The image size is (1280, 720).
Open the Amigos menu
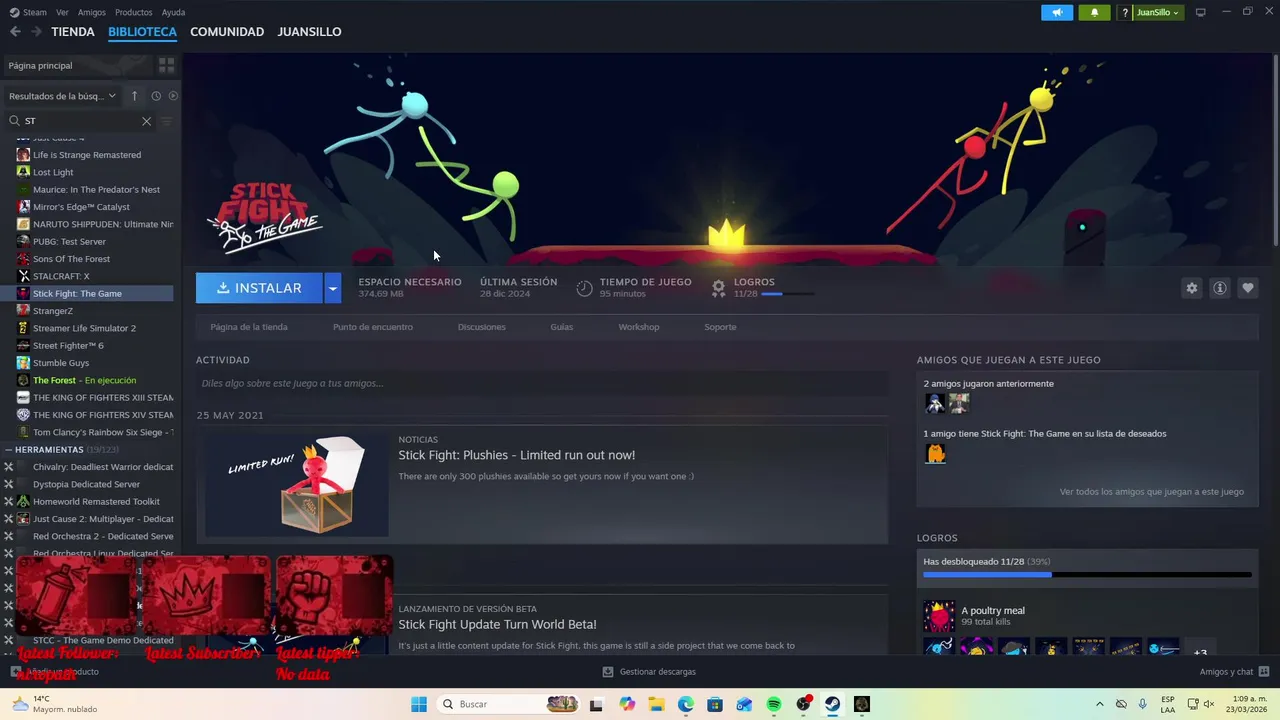tap(92, 12)
